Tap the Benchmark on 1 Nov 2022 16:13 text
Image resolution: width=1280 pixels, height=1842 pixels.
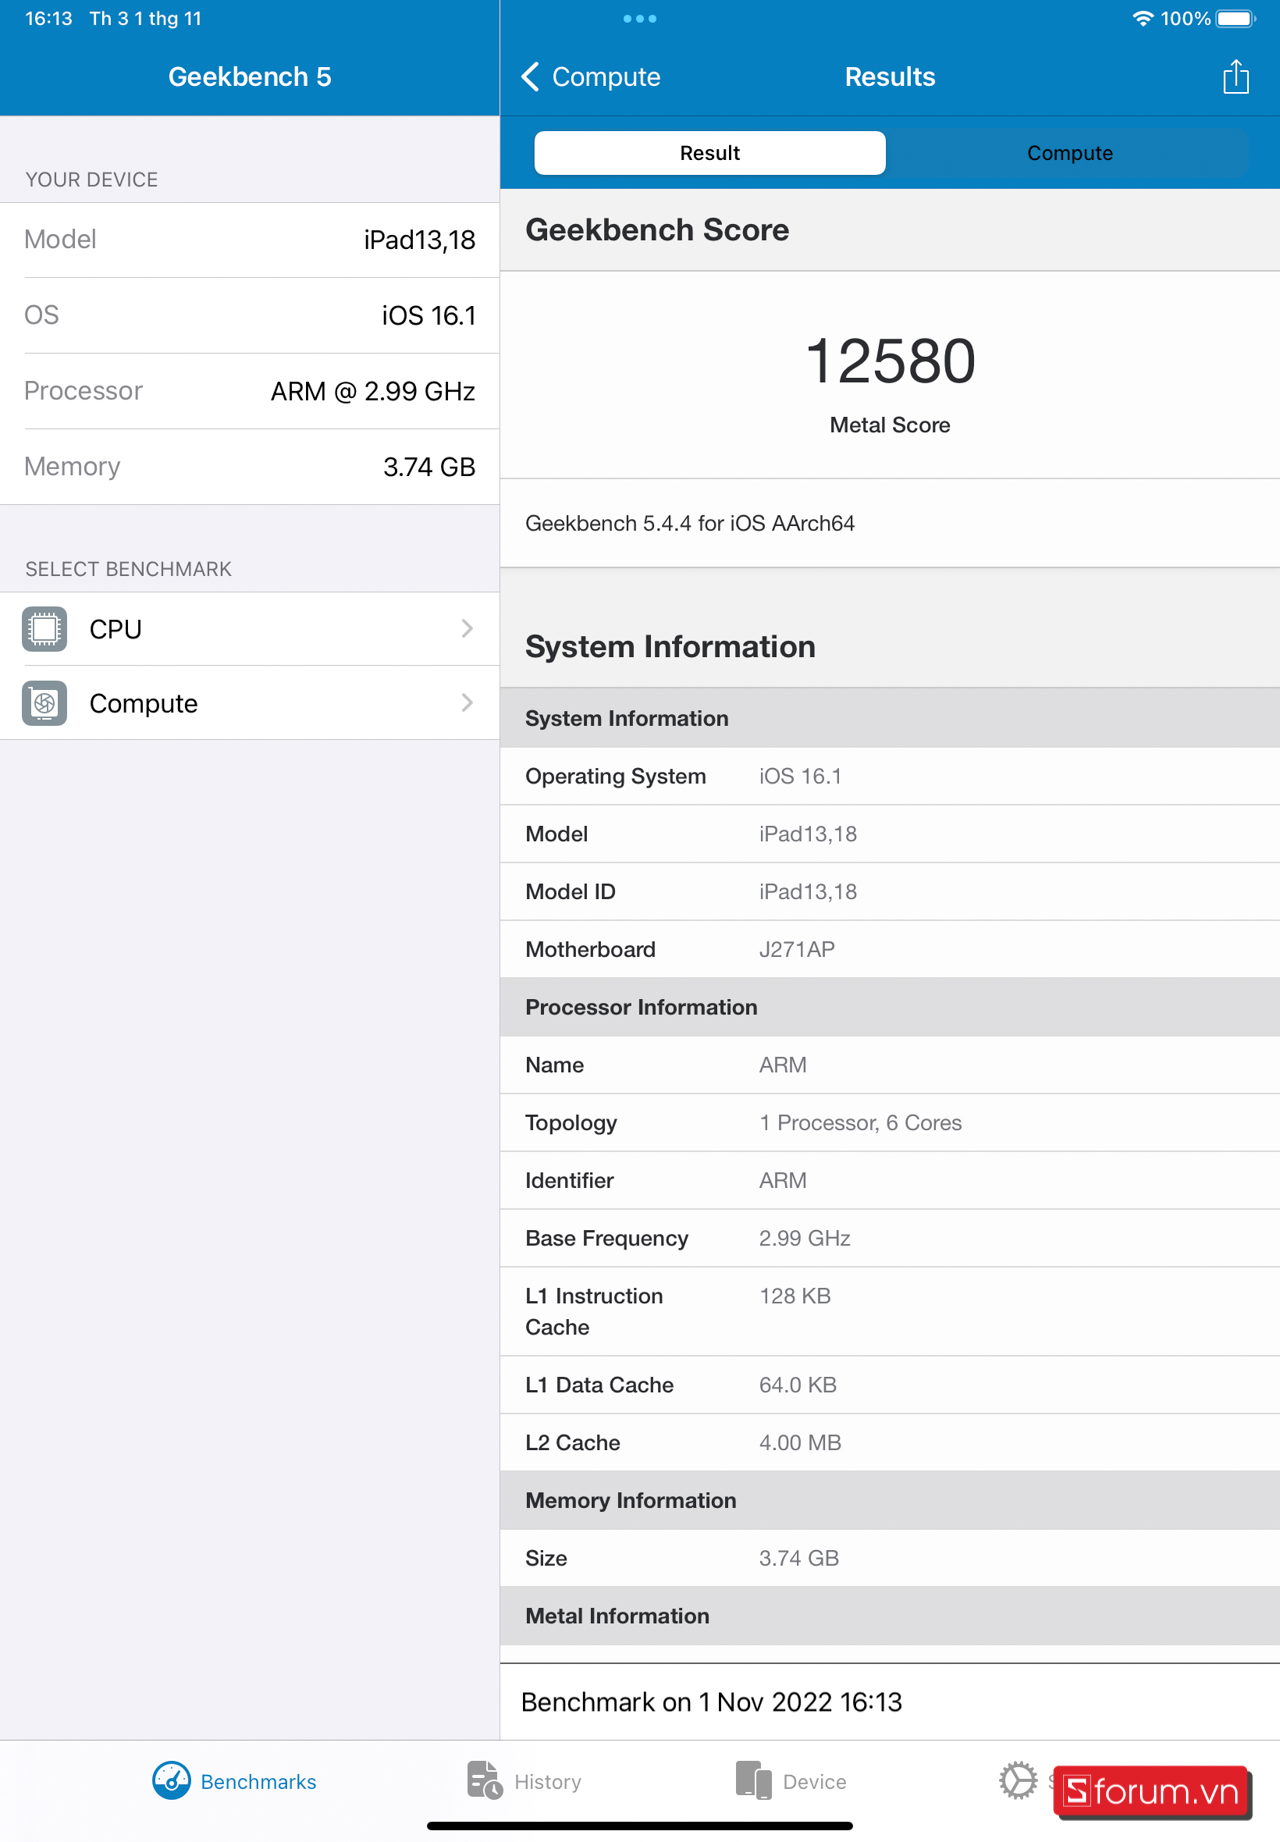click(712, 1703)
